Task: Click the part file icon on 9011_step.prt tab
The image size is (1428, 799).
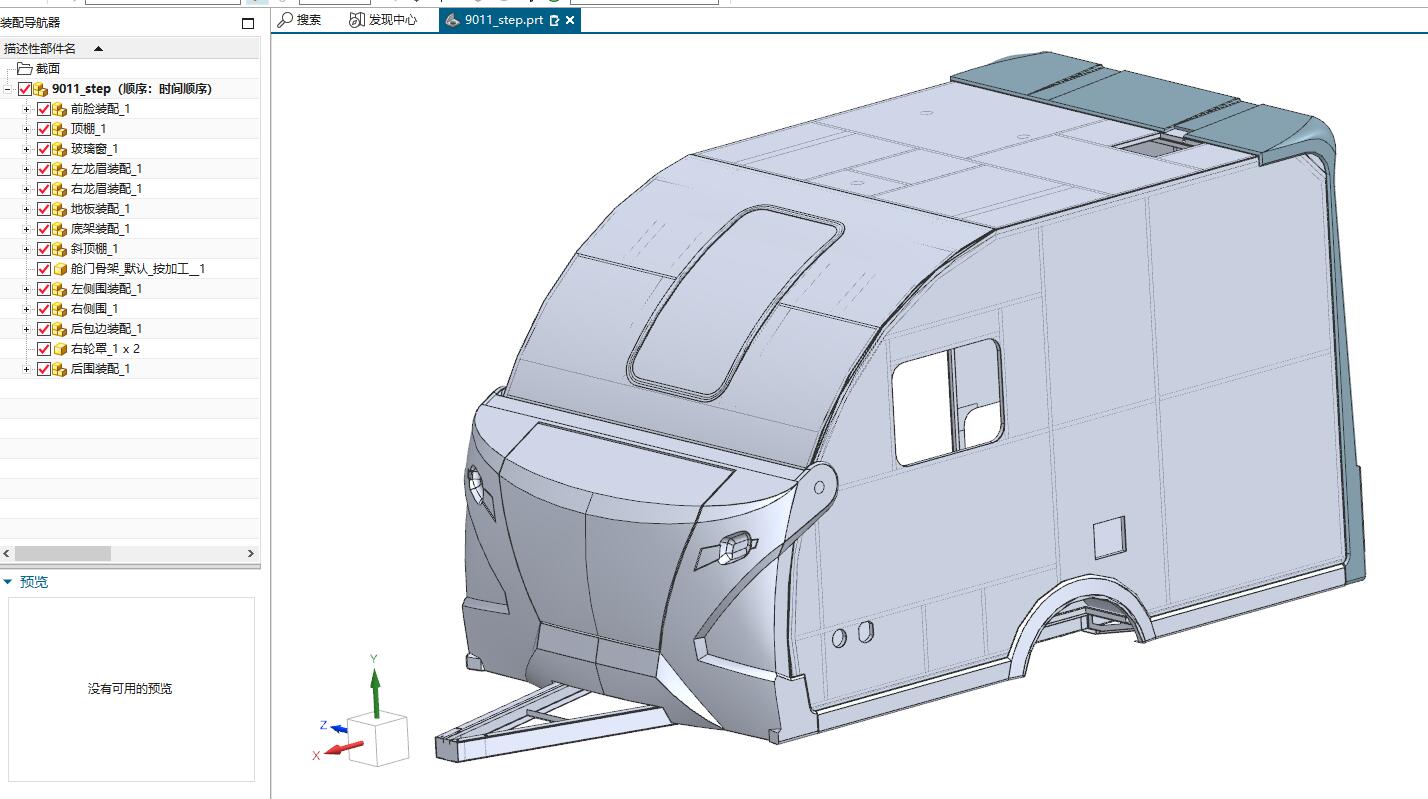Action: (452, 20)
